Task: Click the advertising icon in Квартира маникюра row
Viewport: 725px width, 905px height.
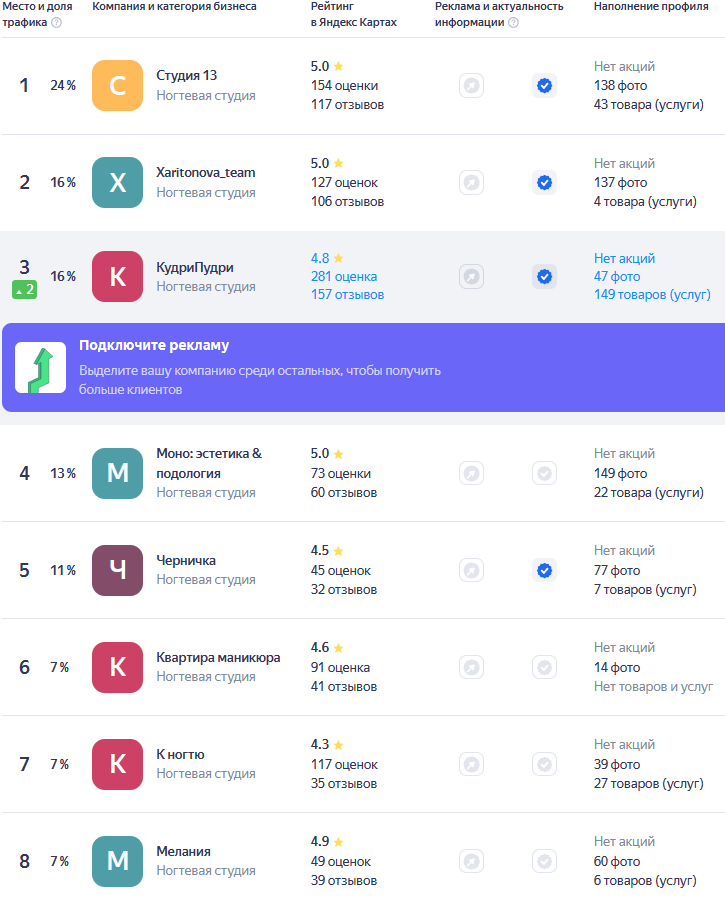Action: (472, 668)
